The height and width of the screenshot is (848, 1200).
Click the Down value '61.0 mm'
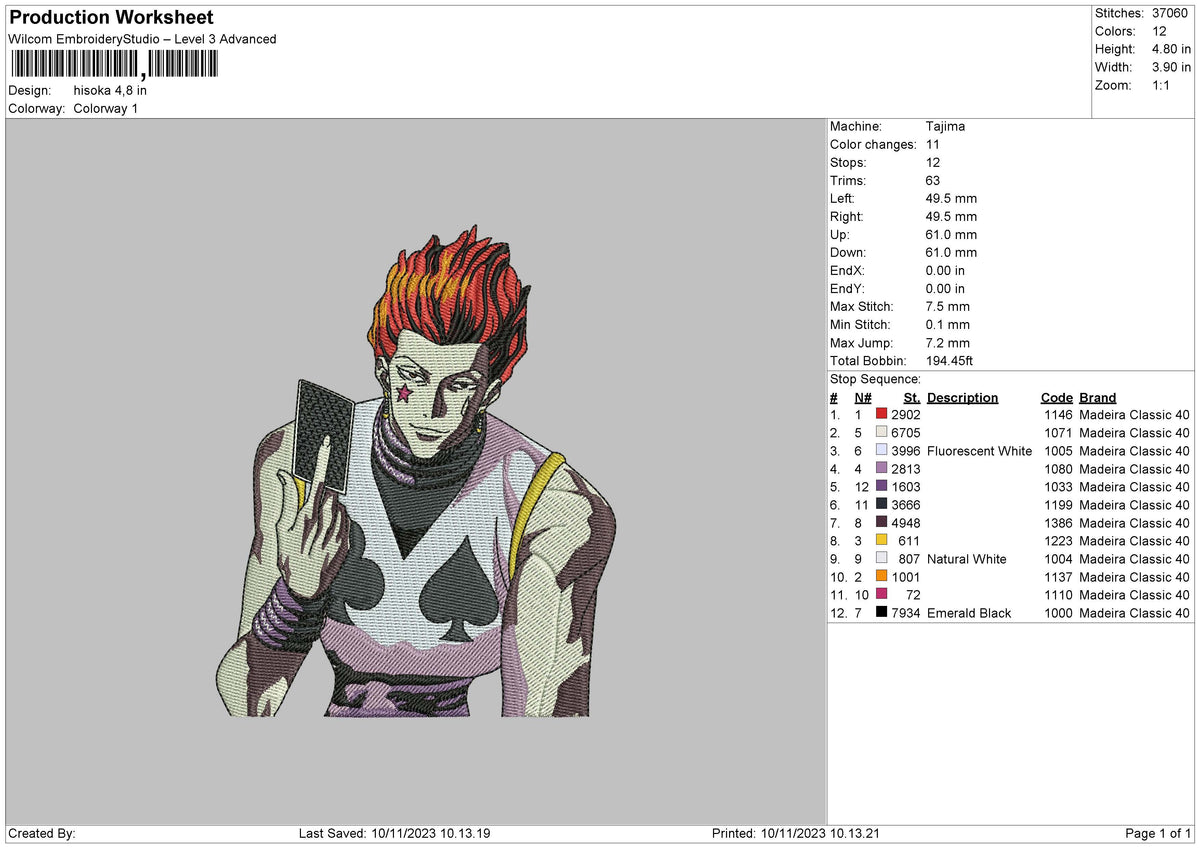pyautogui.click(x=952, y=252)
